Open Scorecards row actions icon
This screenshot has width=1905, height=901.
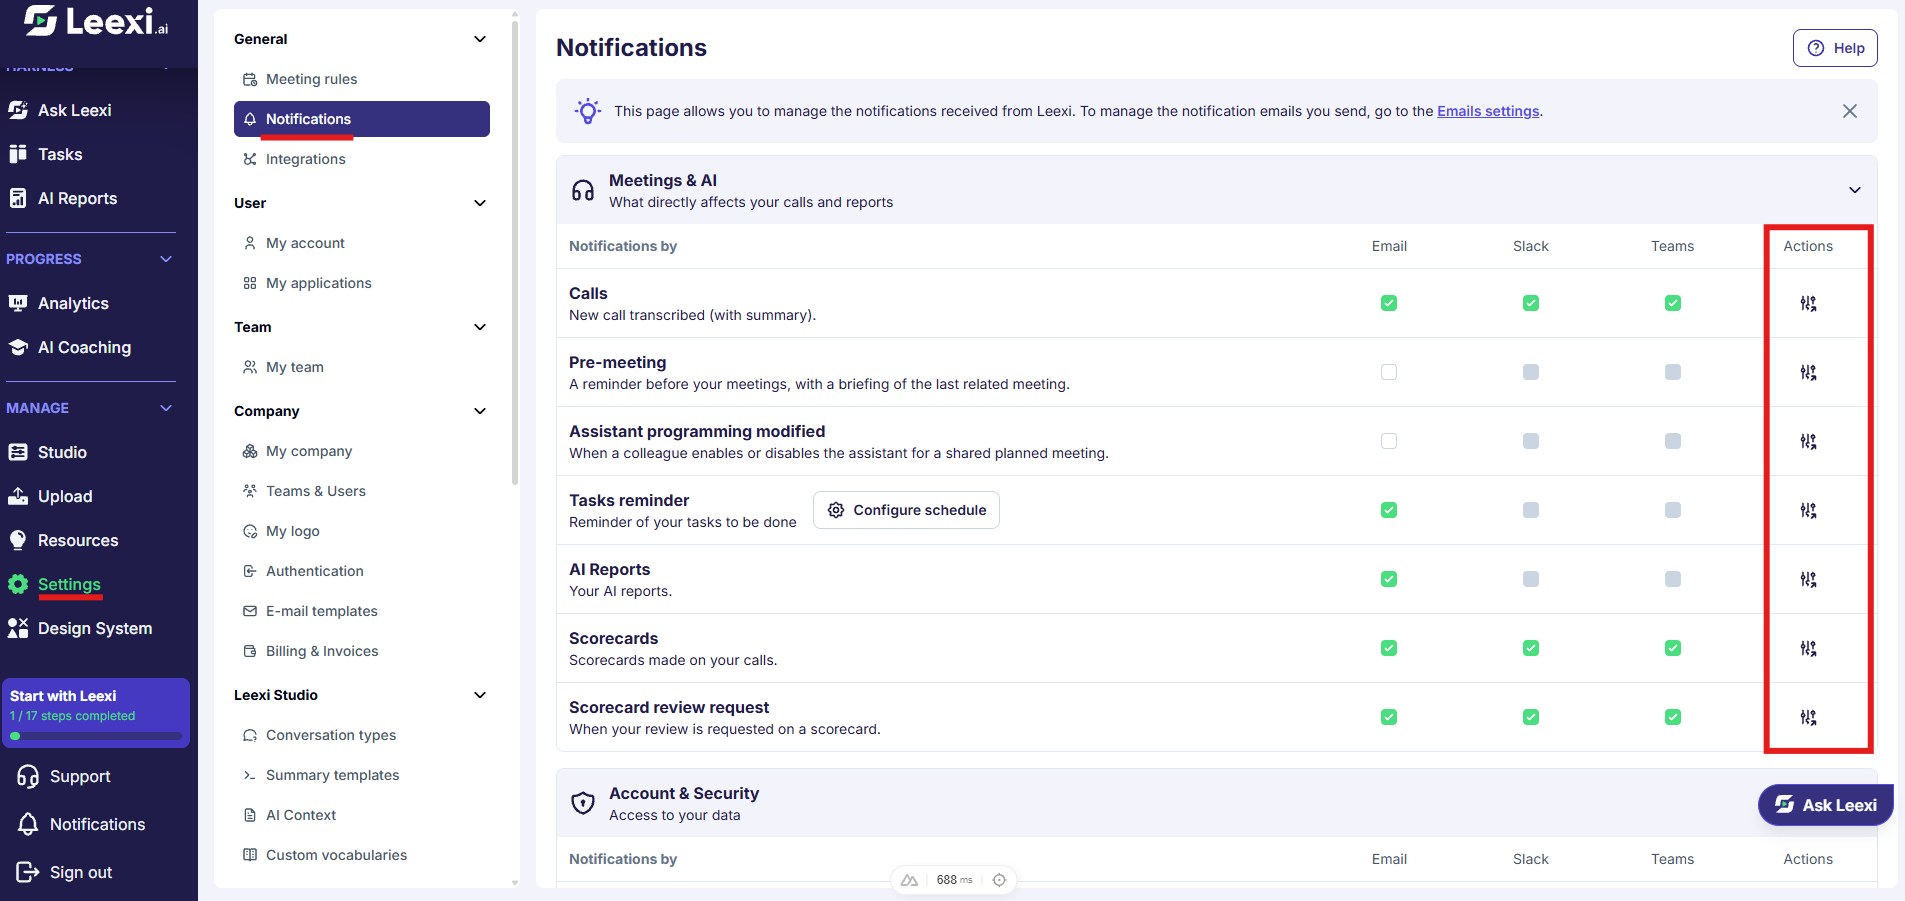[x=1808, y=648]
